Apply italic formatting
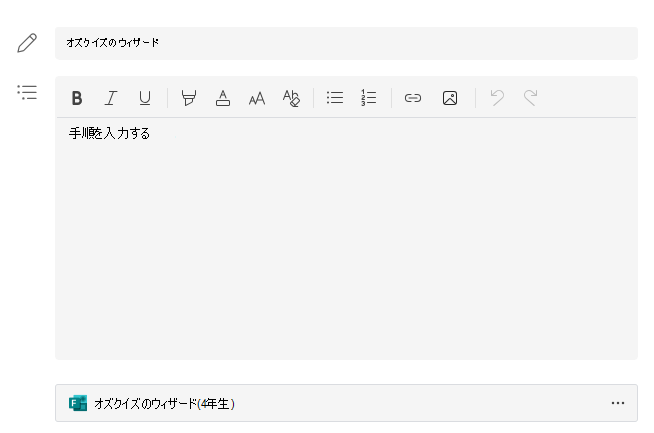 tap(111, 98)
